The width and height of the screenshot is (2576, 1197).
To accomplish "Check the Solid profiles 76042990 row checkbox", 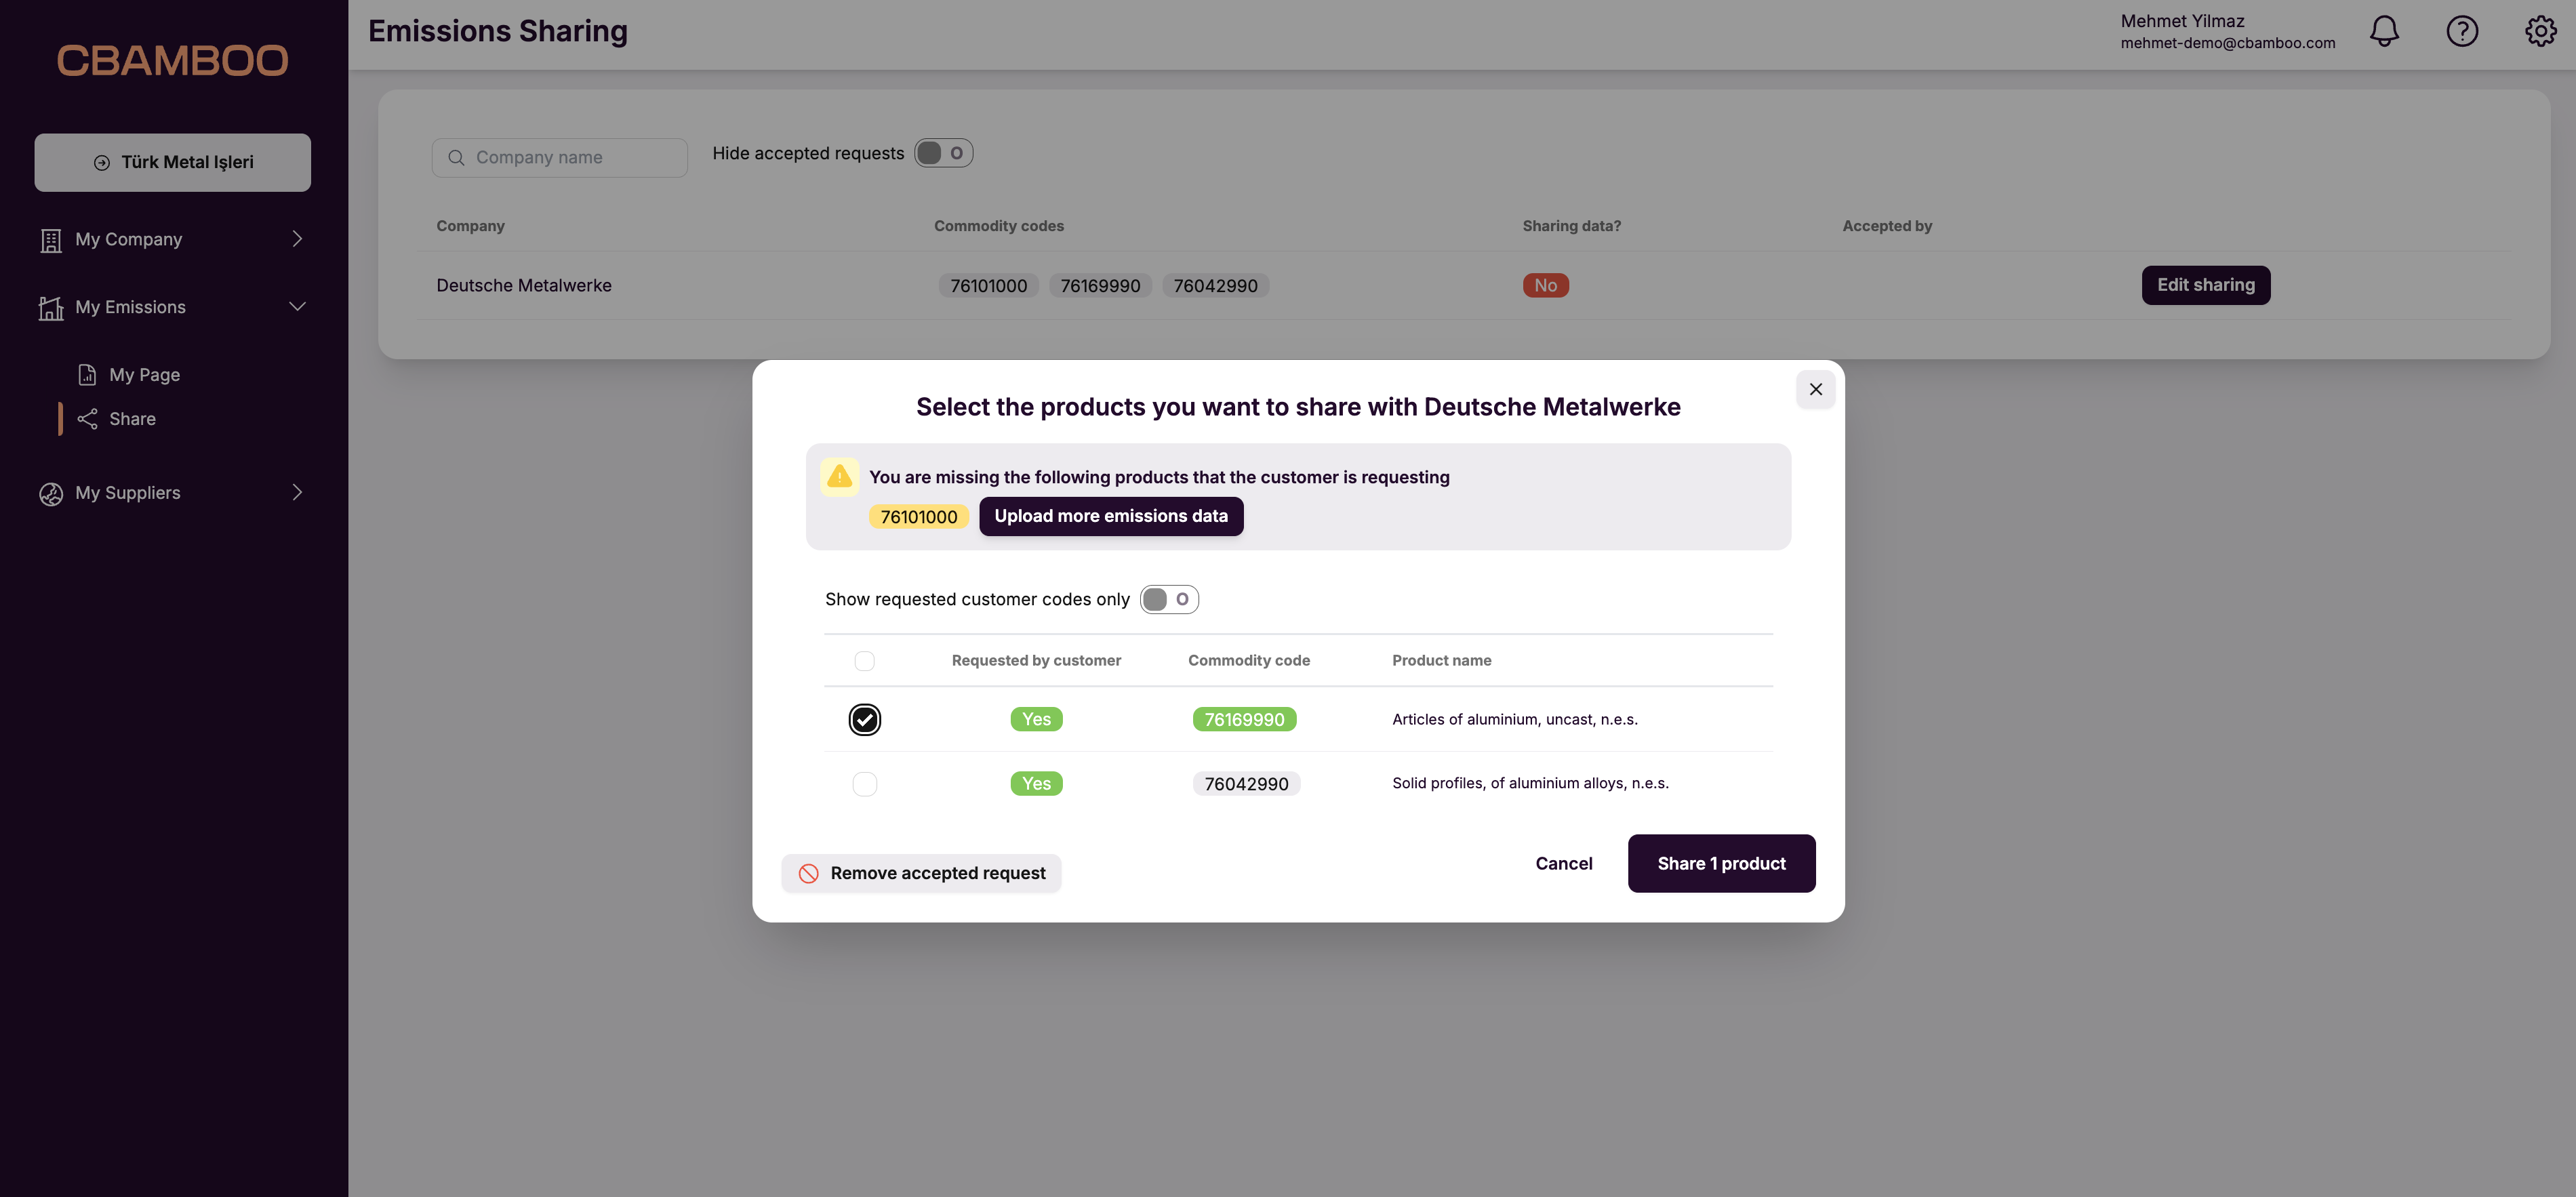I will point(865,783).
